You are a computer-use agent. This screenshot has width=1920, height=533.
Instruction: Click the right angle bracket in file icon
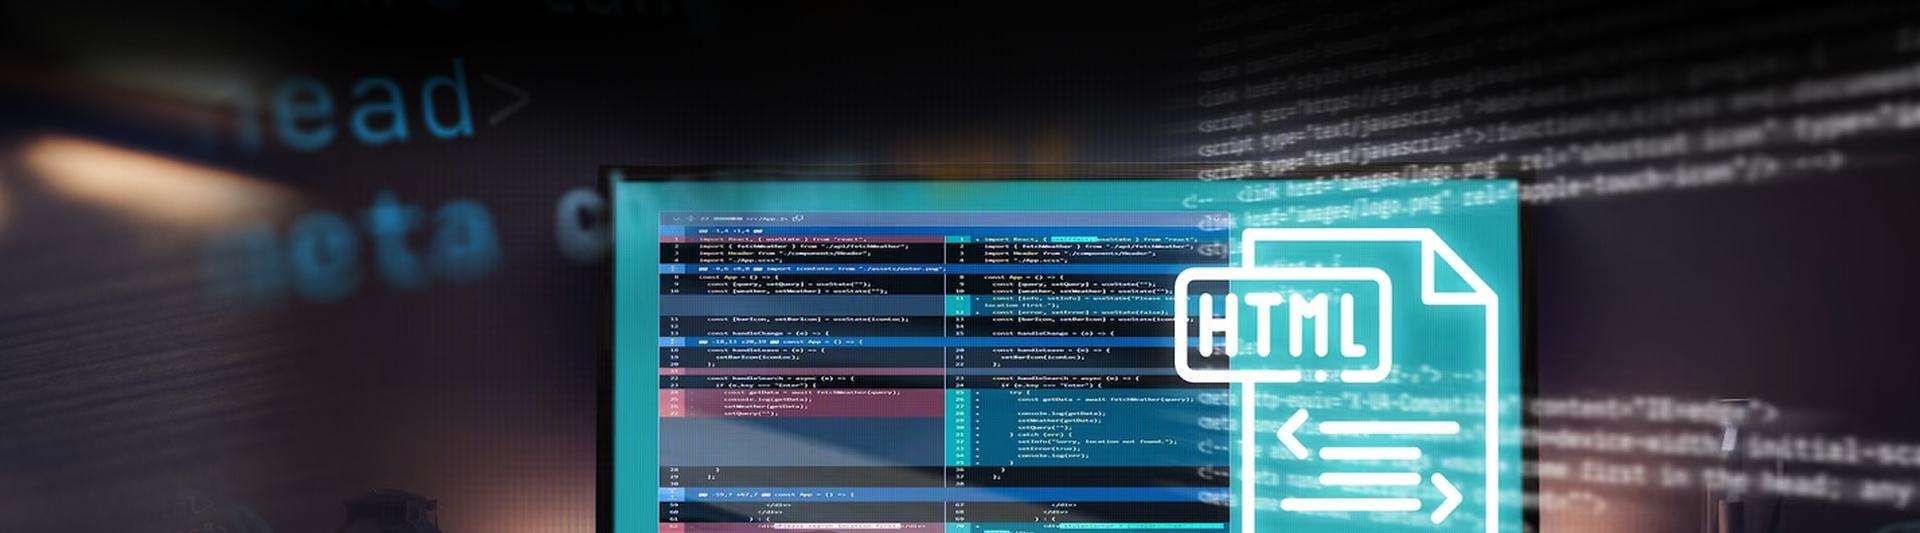point(1444,496)
